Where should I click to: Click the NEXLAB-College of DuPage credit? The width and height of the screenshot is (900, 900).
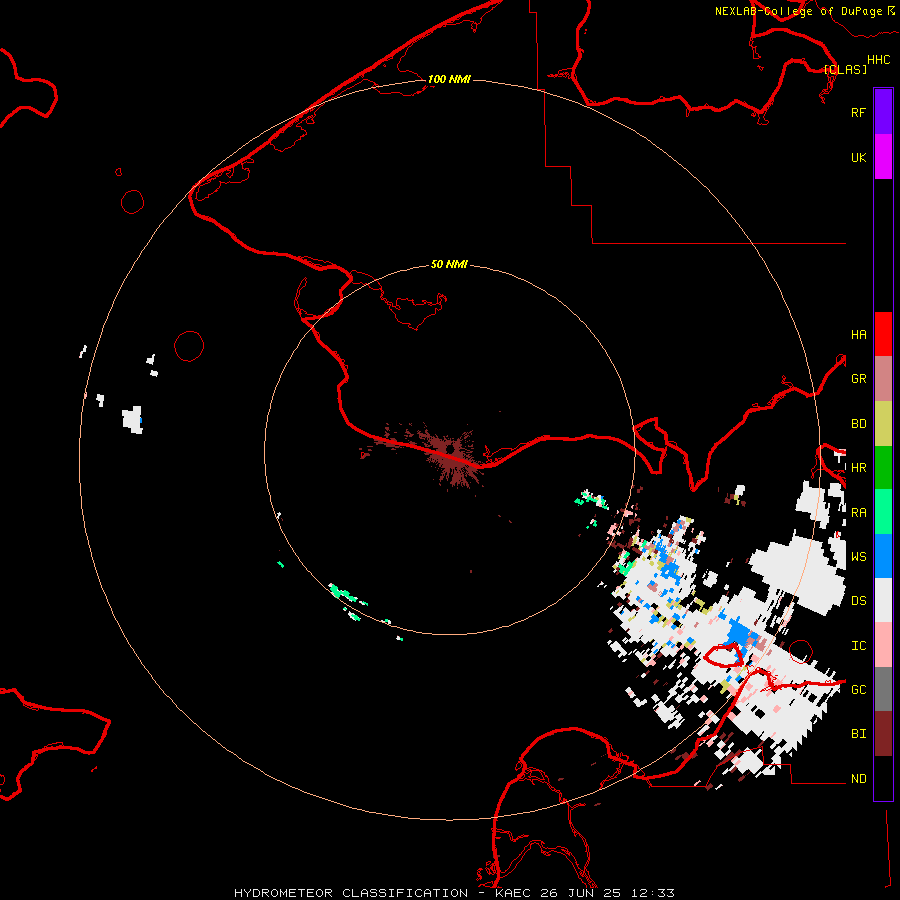799,11
